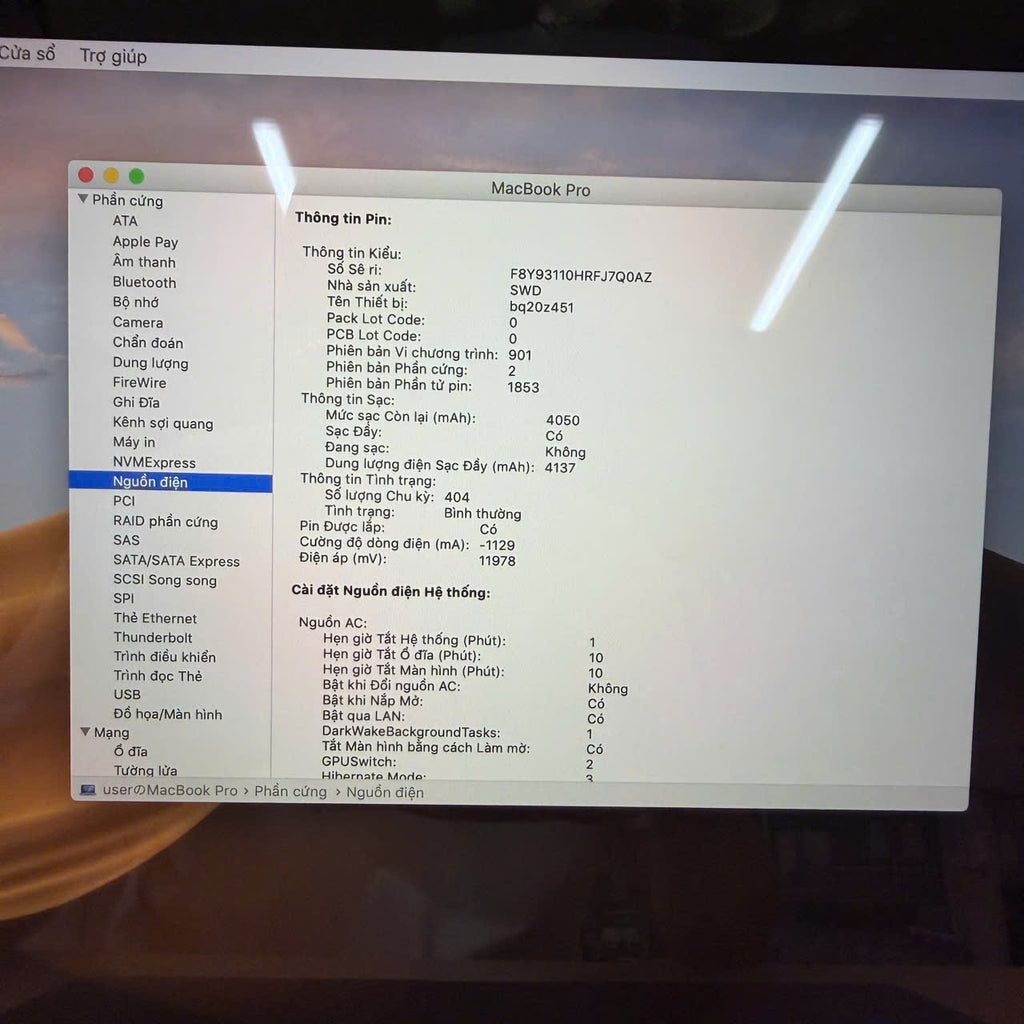Select Bộ nhớ in the sidebar
The image size is (1024, 1024).
(x=135, y=302)
